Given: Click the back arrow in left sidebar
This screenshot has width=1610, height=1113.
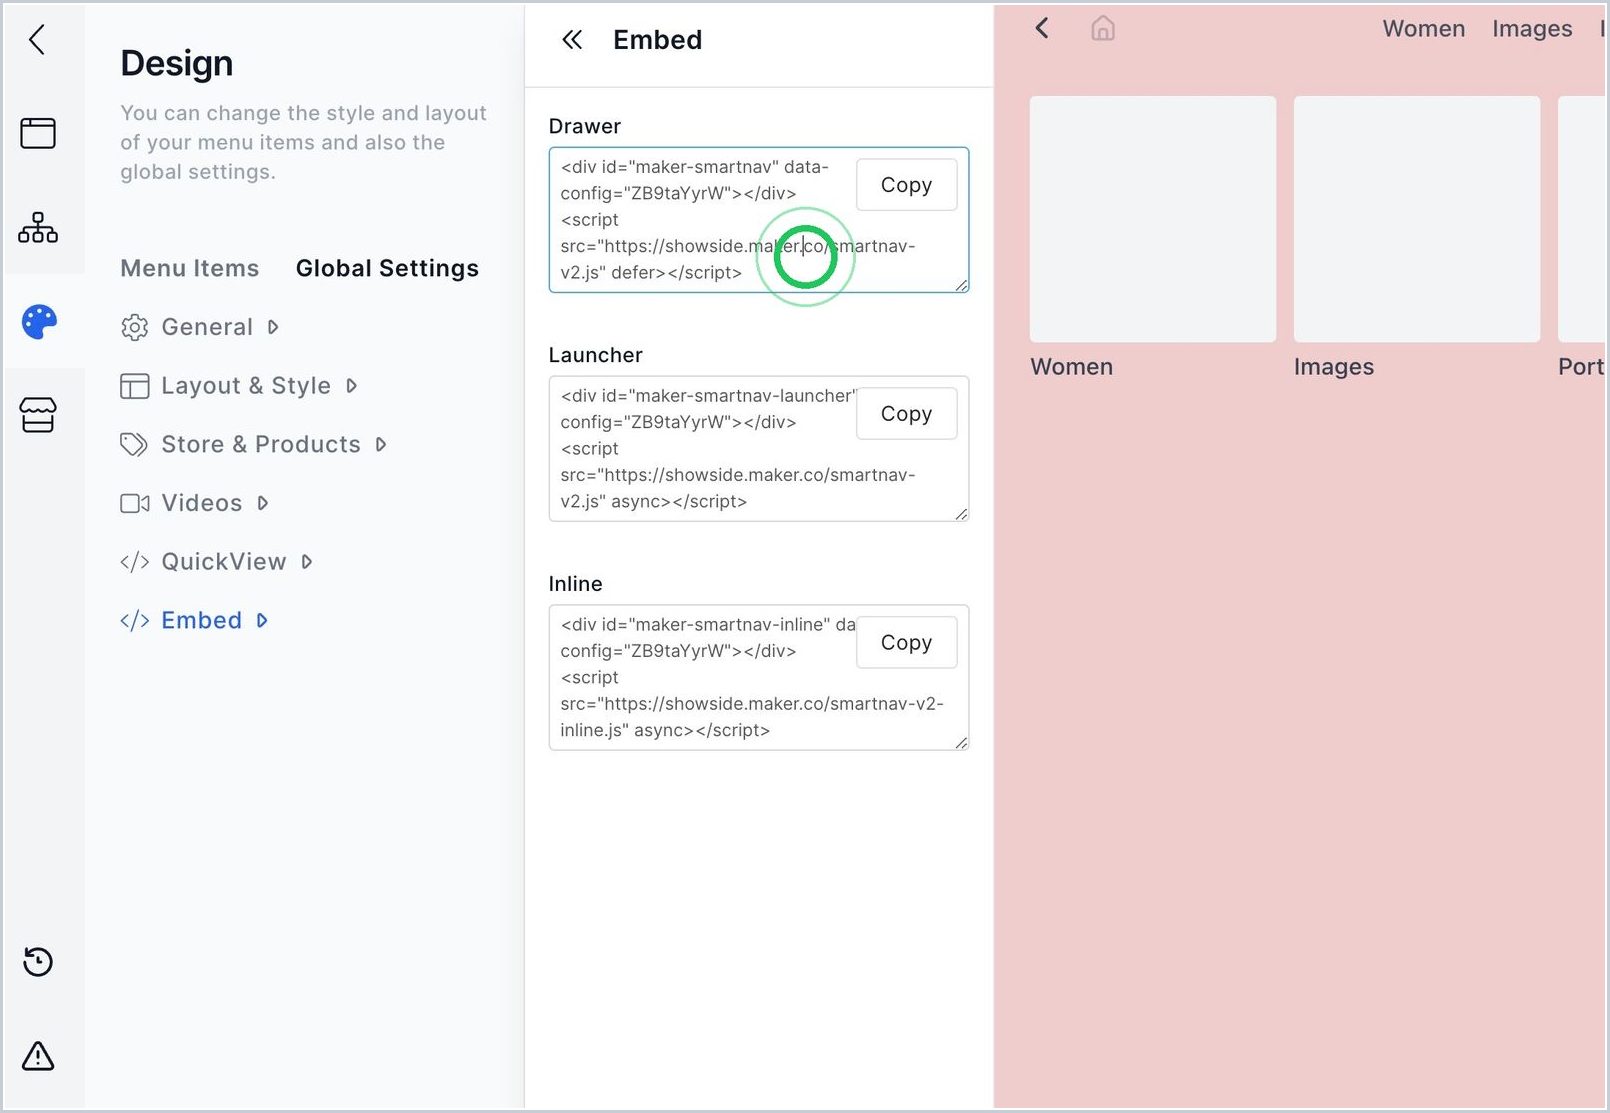Looking at the screenshot, I should coord(37,40).
